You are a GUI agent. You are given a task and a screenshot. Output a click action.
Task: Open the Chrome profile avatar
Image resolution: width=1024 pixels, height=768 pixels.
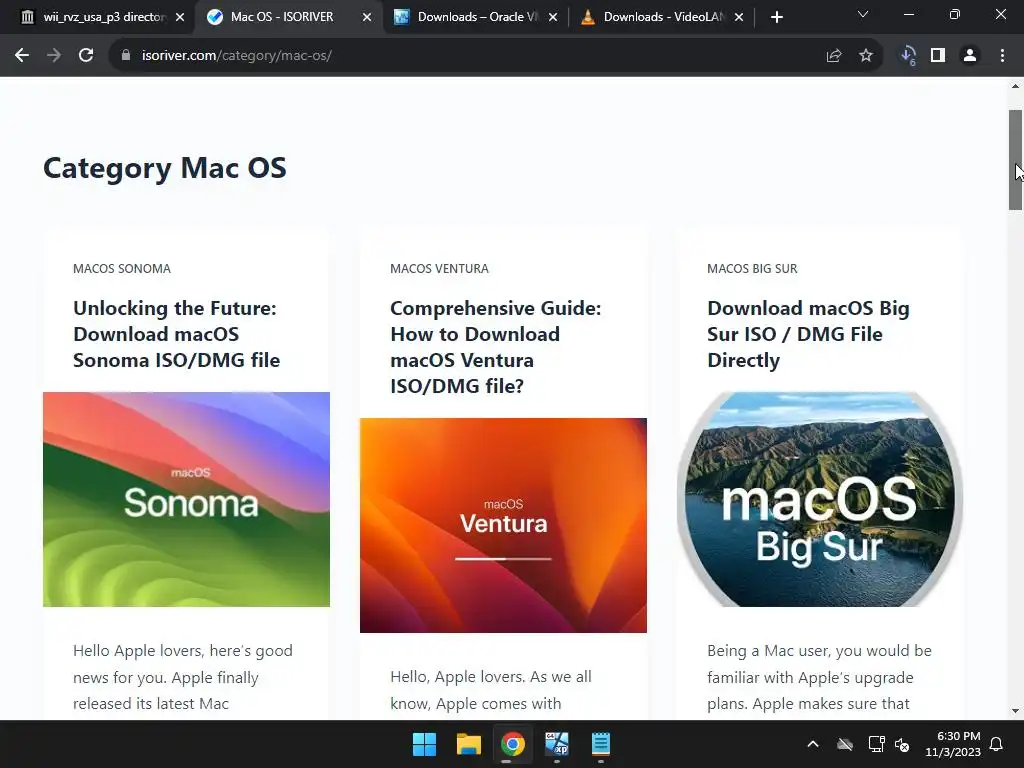point(970,56)
